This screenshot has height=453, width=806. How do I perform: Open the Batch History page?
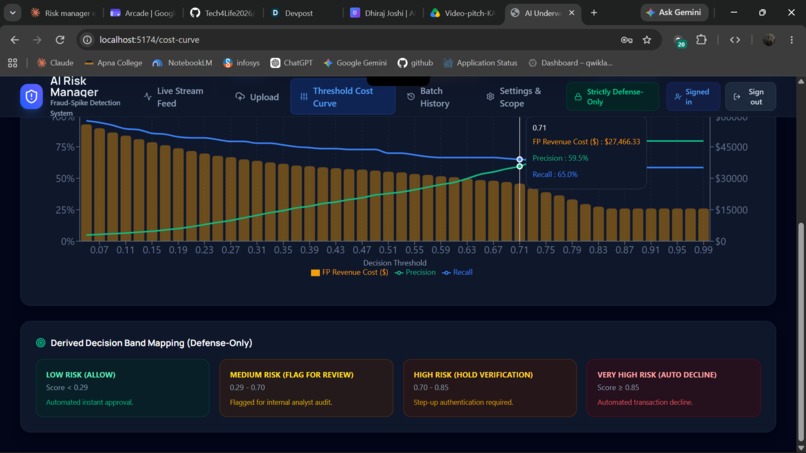click(429, 97)
